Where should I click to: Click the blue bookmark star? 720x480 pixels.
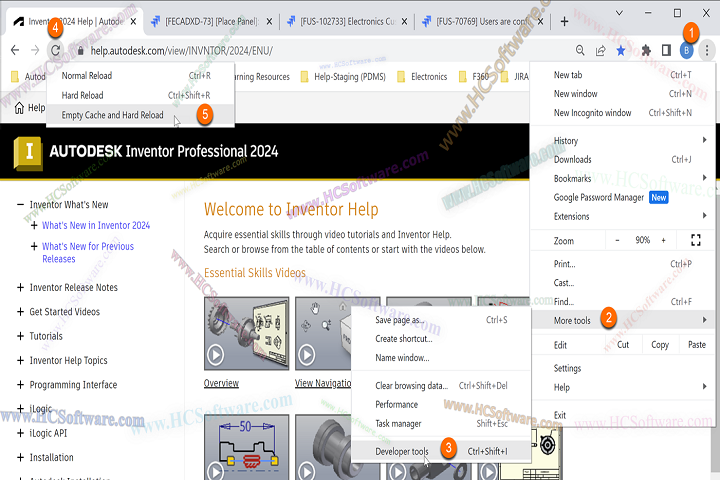621,50
